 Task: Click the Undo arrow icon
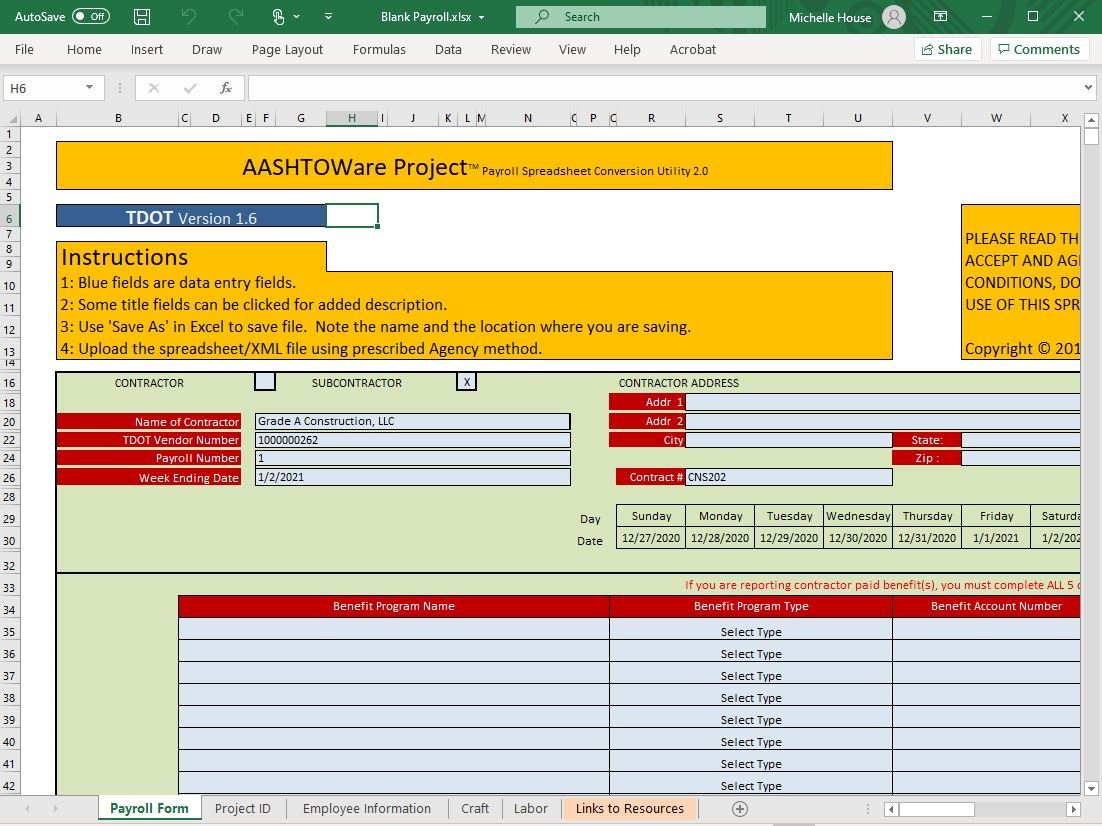point(188,17)
